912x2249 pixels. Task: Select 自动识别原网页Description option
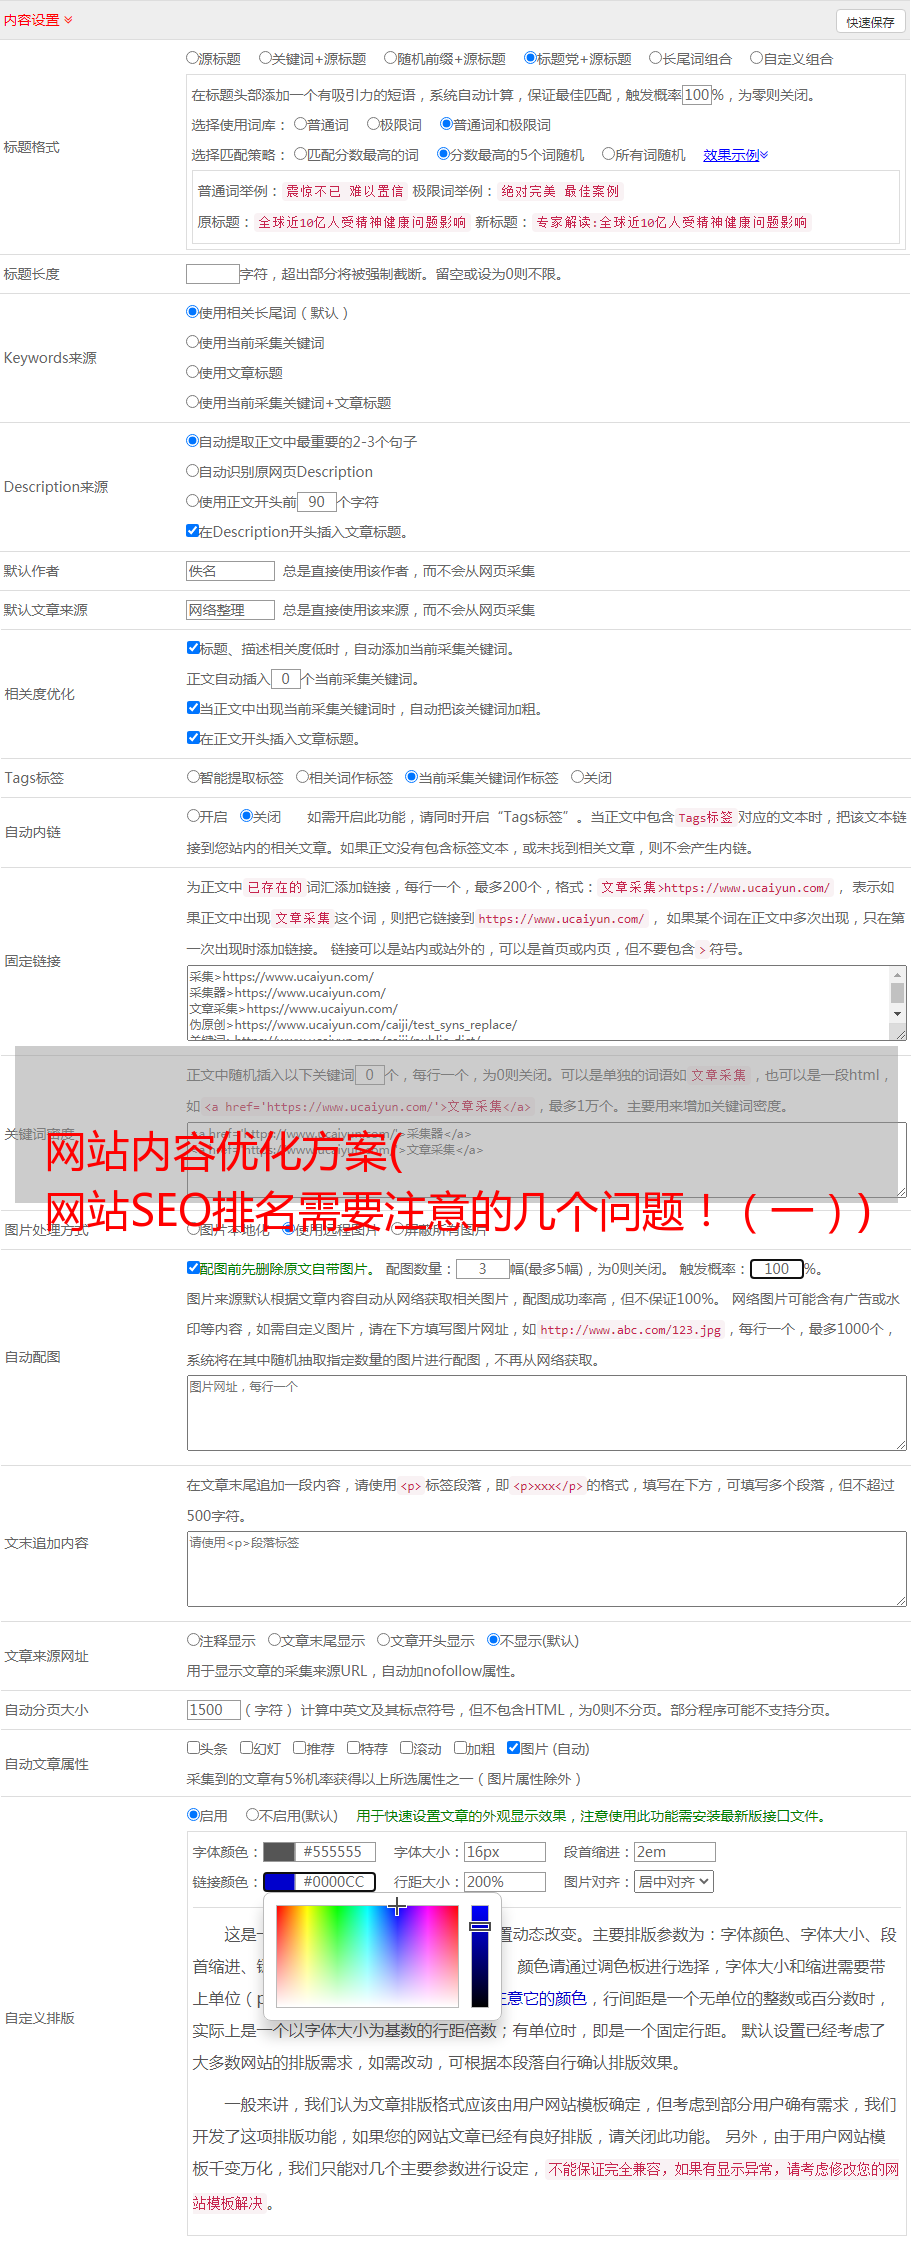point(193,471)
